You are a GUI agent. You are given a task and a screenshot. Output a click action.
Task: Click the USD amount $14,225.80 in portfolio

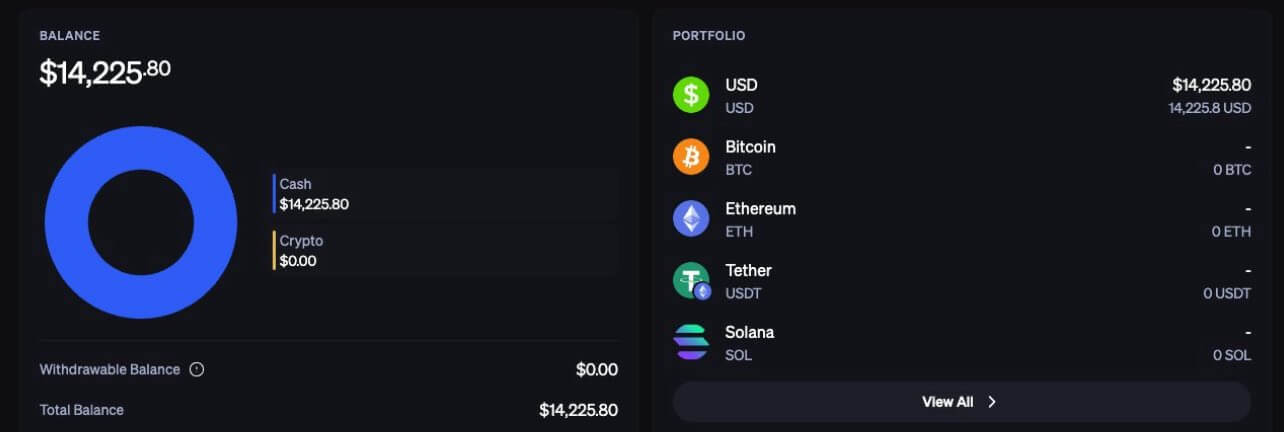coord(1211,85)
